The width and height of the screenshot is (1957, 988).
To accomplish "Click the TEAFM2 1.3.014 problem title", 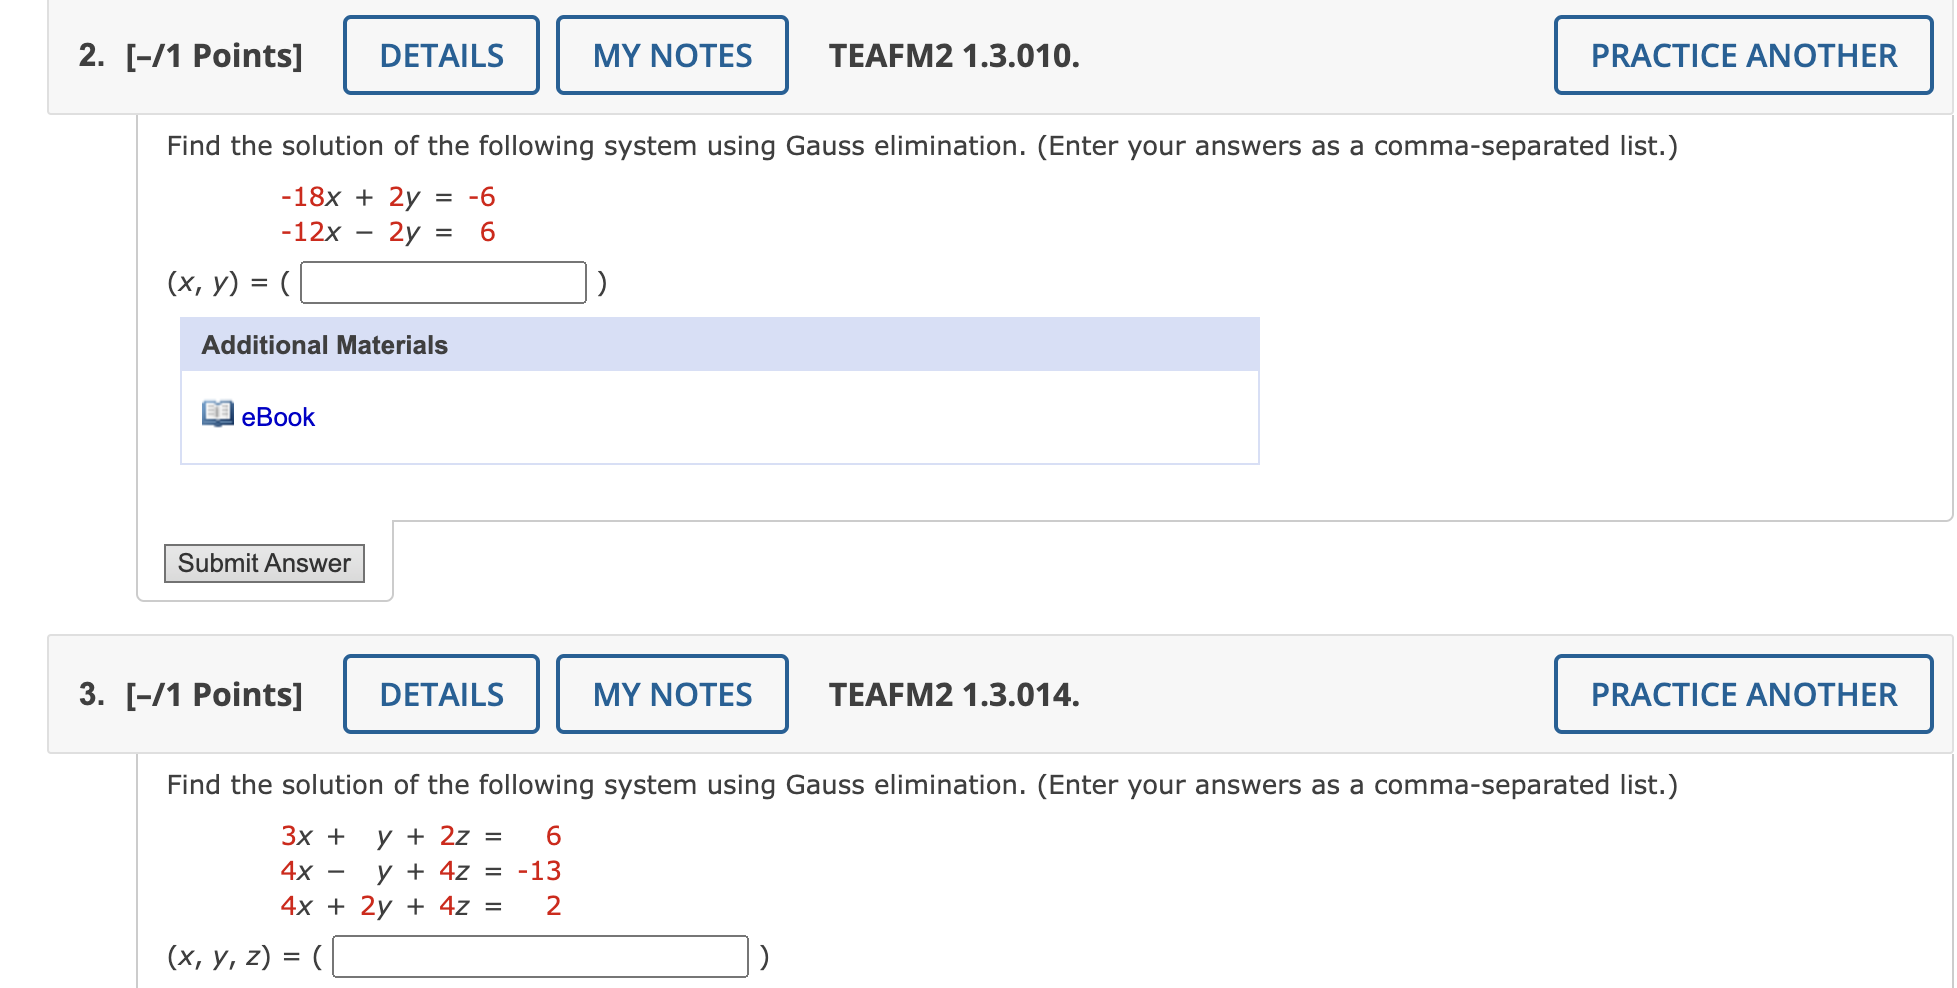I will (952, 693).
